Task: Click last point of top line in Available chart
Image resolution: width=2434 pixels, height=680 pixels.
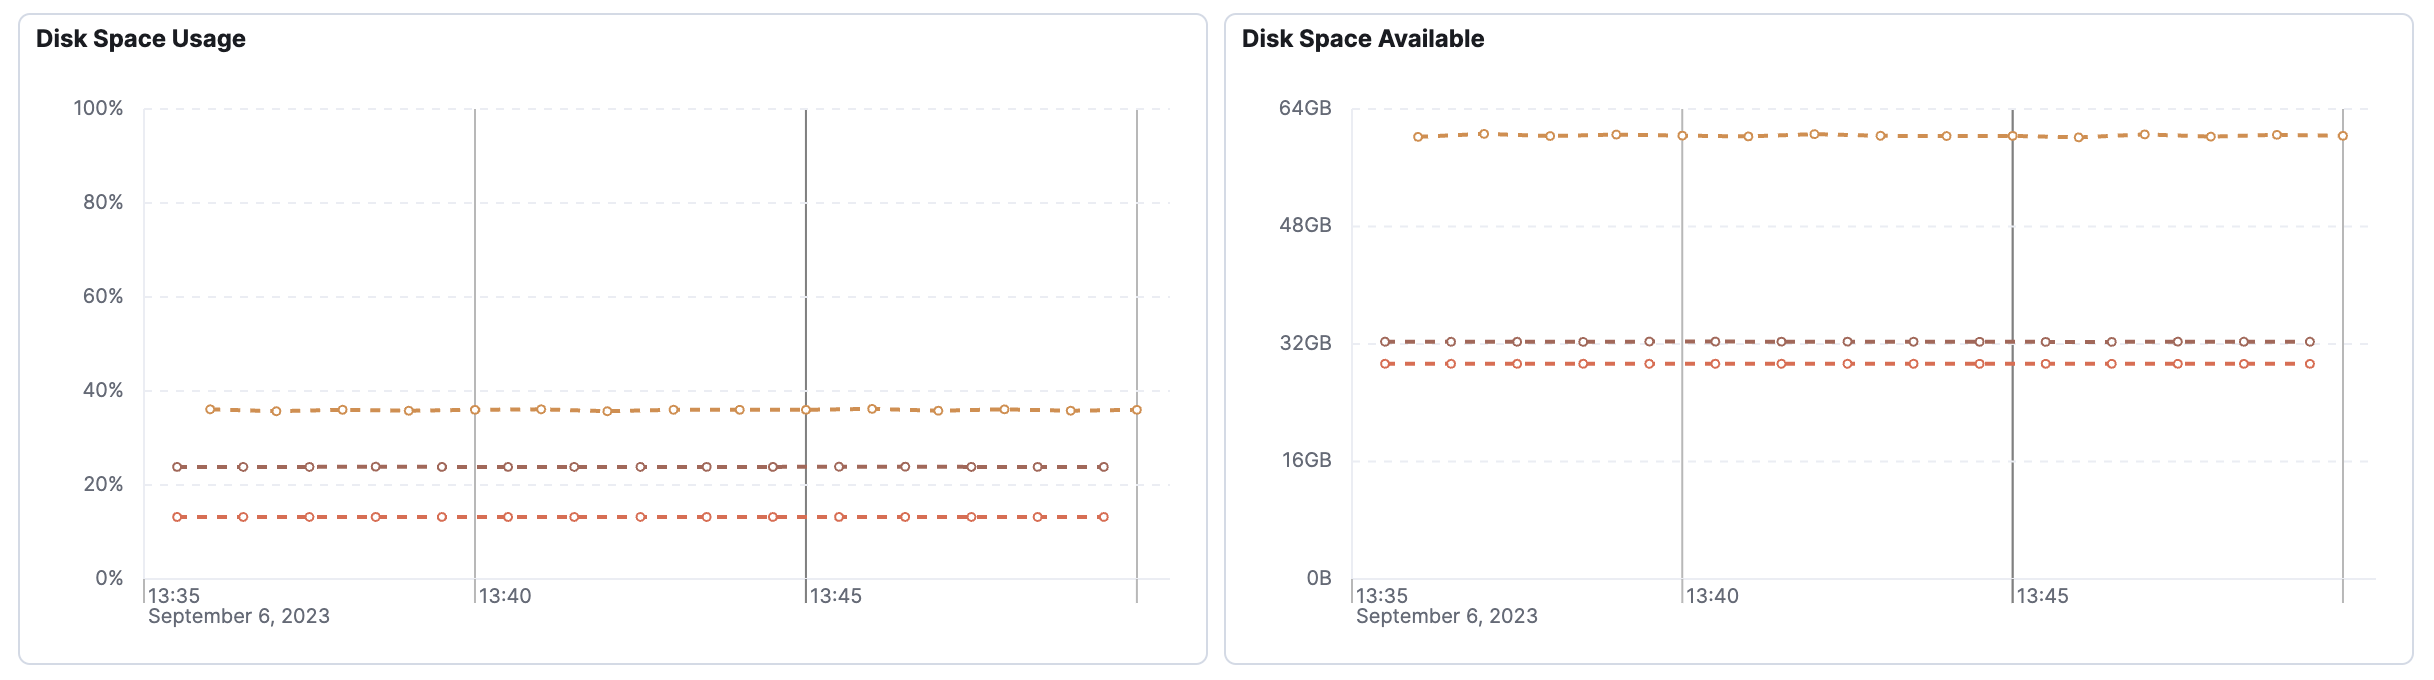Action: pyautogui.click(x=2342, y=136)
